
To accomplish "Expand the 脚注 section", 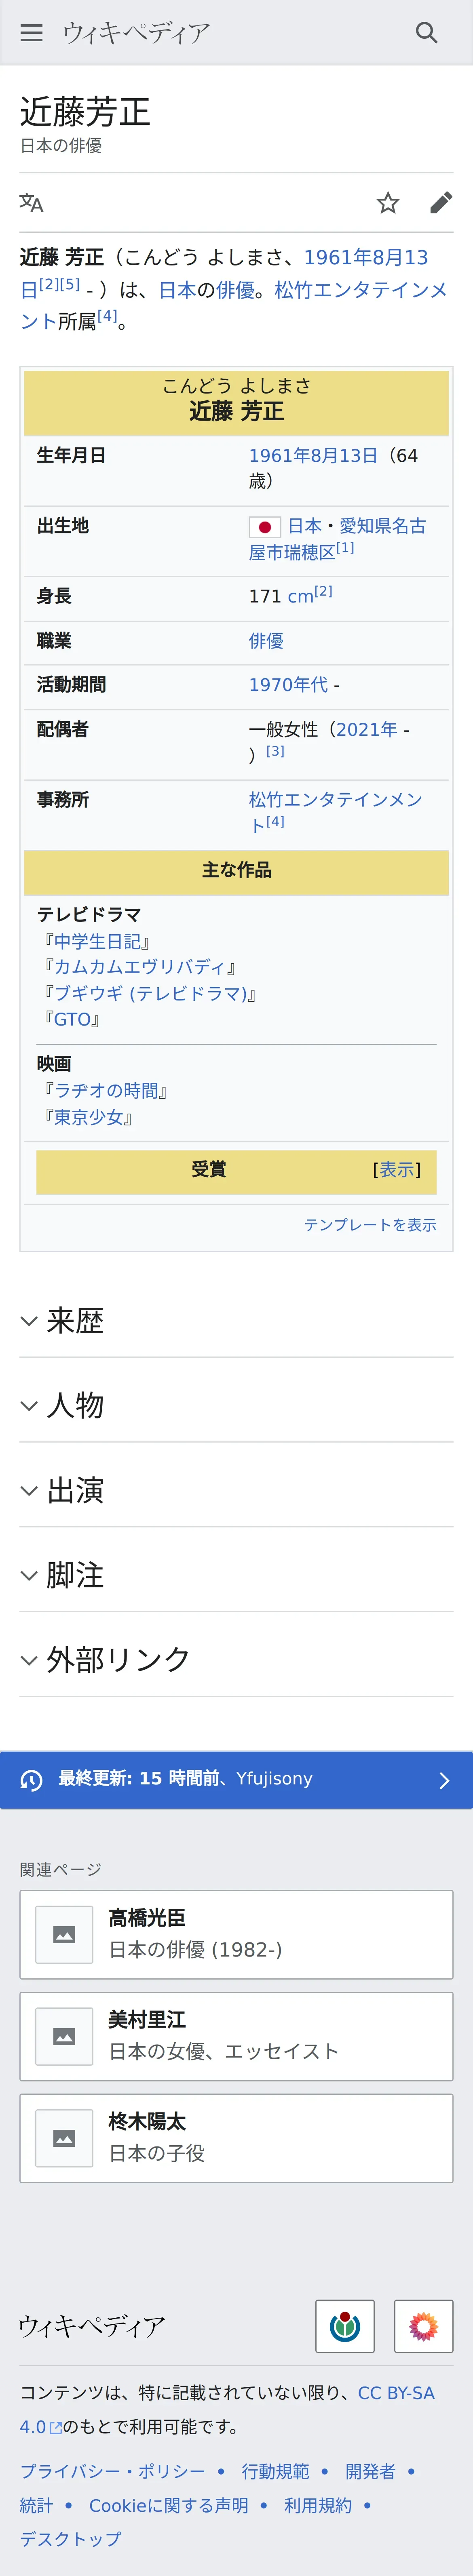I will (75, 1575).
